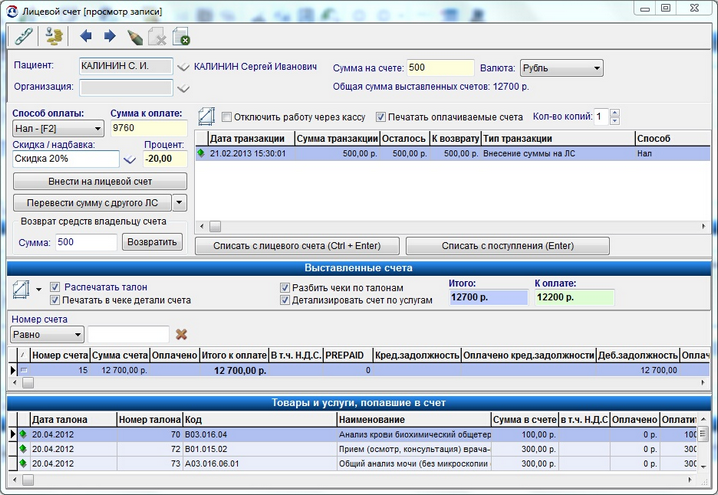Viewport: 718px width, 495px height.
Task: Click Внести на лицевой счет button
Action: [100, 181]
